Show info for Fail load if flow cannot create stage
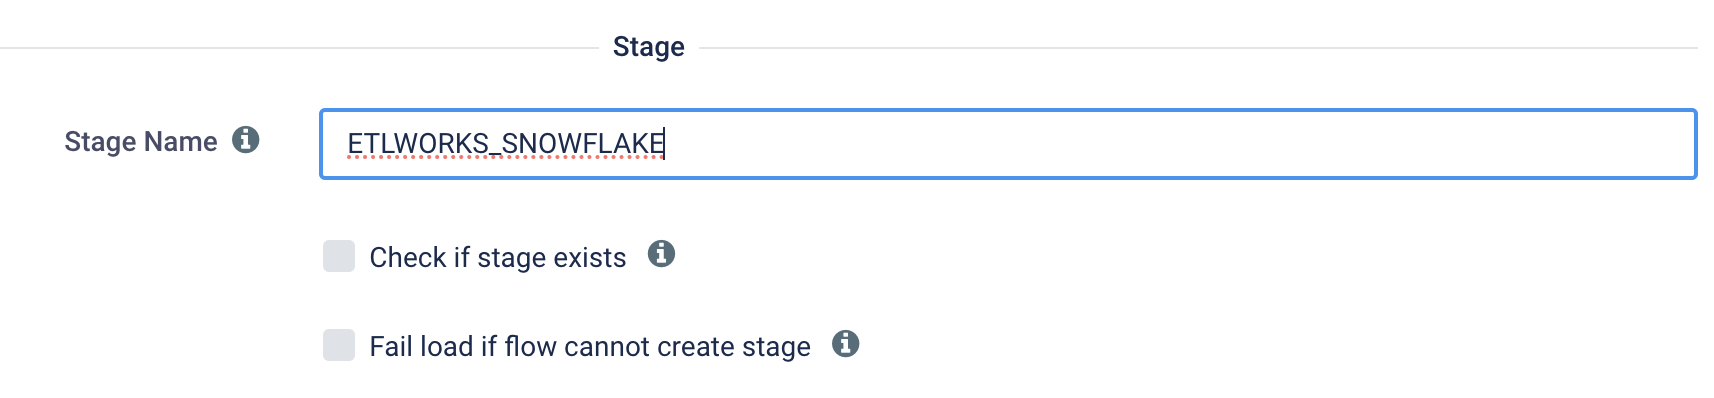This screenshot has height=398, width=1714. coord(846,344)
